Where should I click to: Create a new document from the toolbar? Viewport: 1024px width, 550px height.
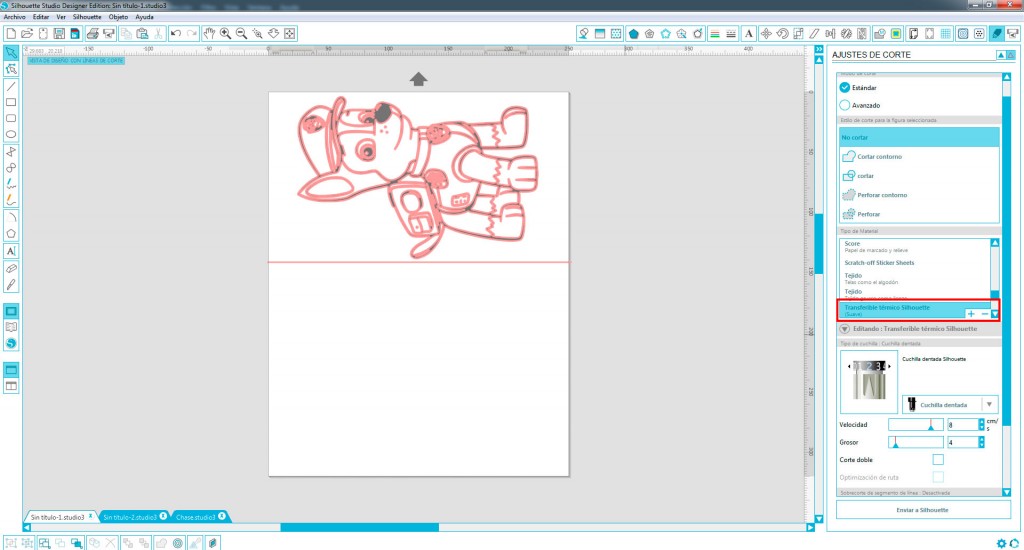[11, 33]
